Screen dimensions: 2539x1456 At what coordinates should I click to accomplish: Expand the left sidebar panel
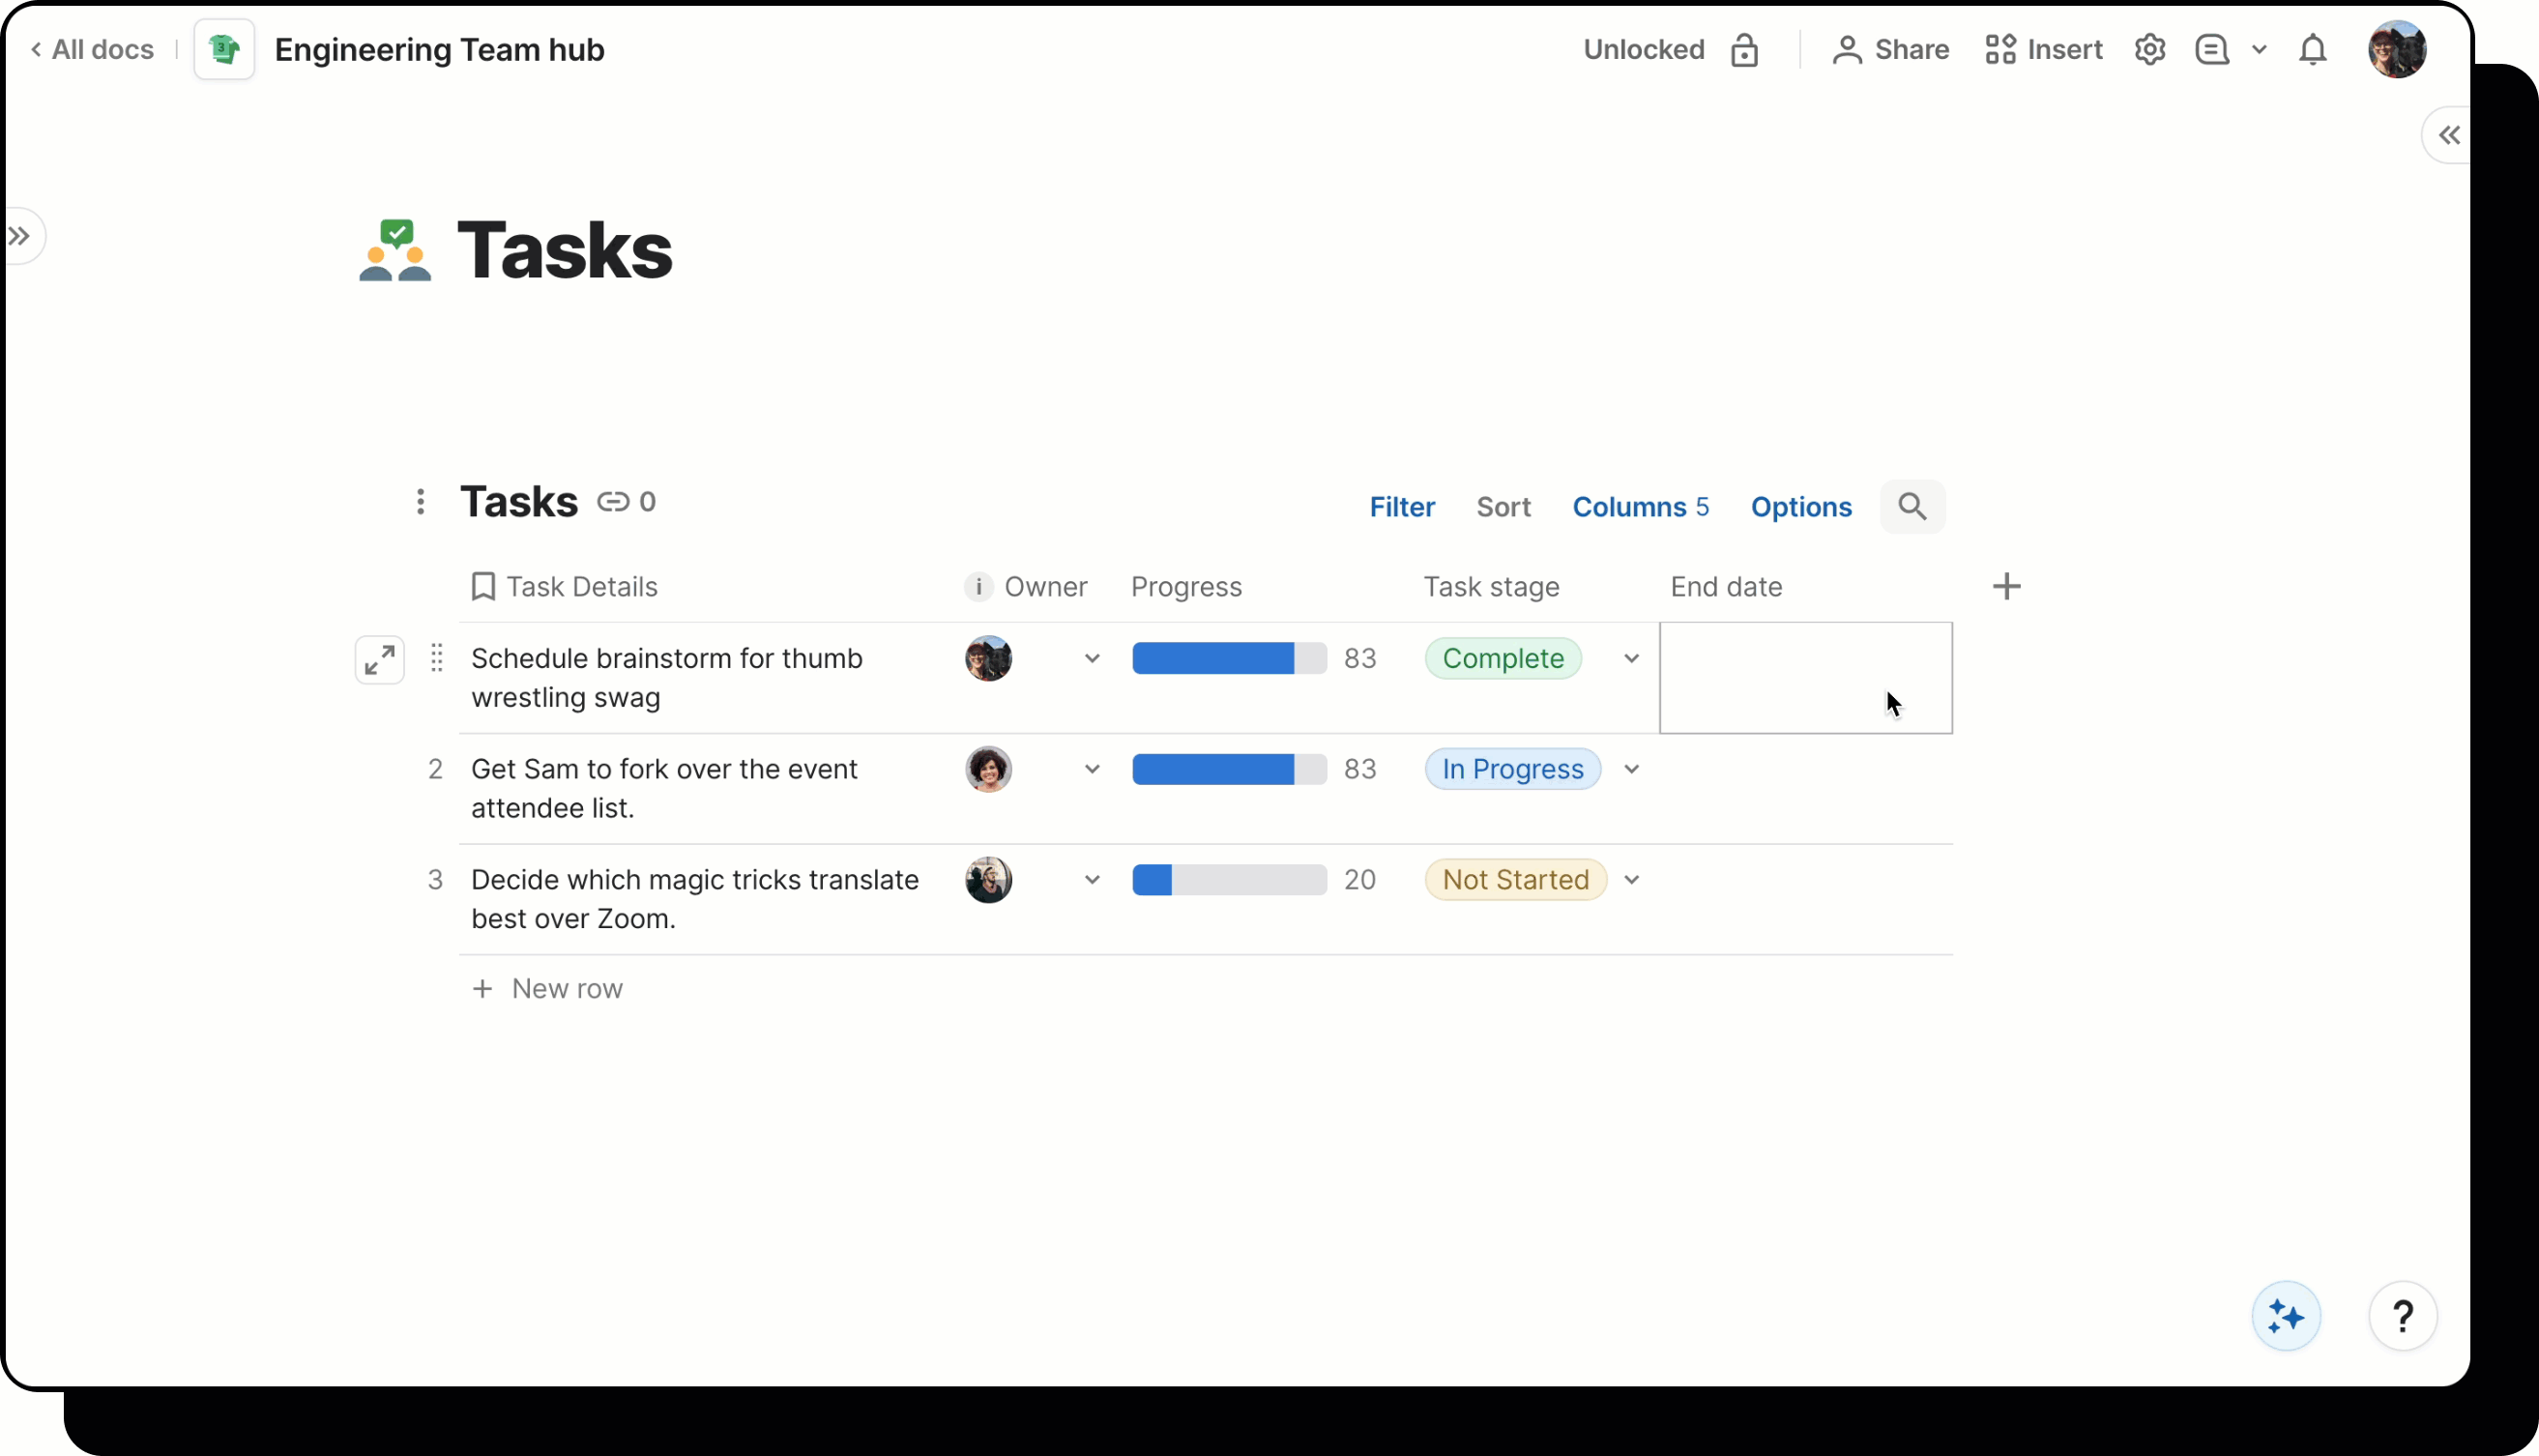[20, 237]
